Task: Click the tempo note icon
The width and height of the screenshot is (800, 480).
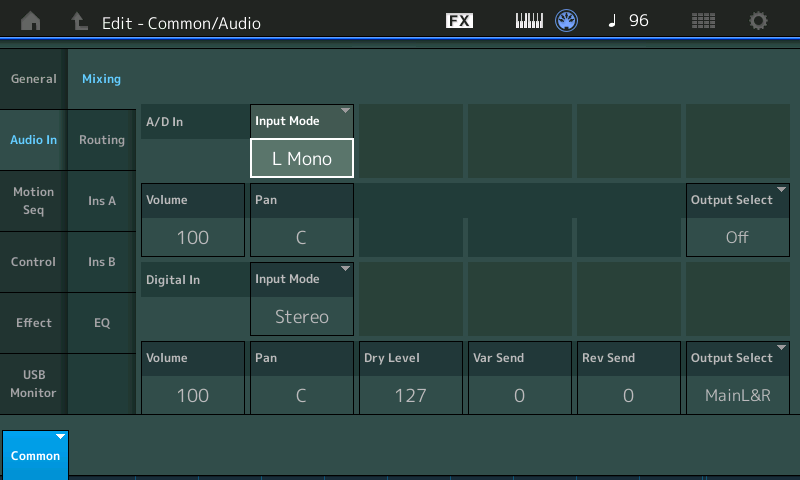Action: [612, 21]
